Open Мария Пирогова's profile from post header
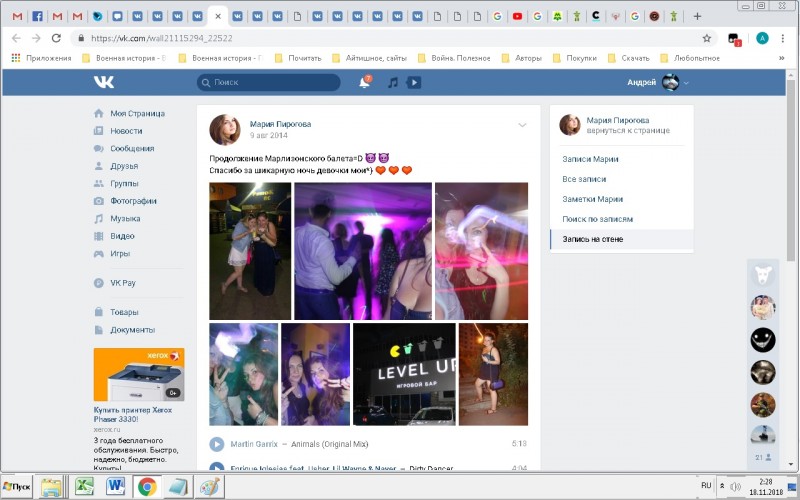 (280, 124)
